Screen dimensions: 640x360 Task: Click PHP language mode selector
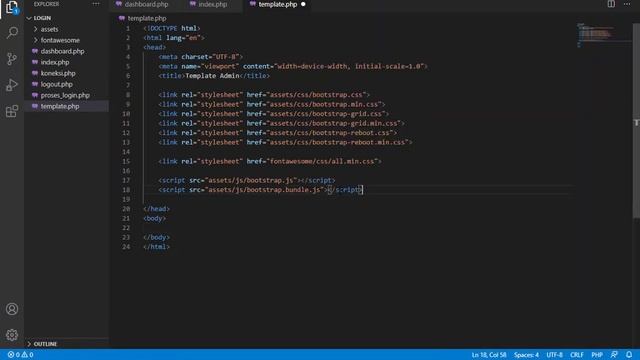point(597,355)
